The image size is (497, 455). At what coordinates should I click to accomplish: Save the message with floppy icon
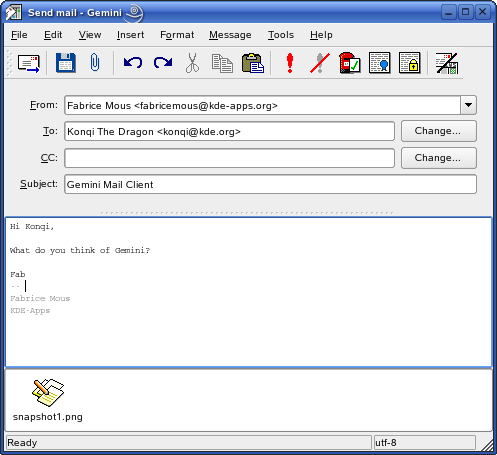pos(66,63)
